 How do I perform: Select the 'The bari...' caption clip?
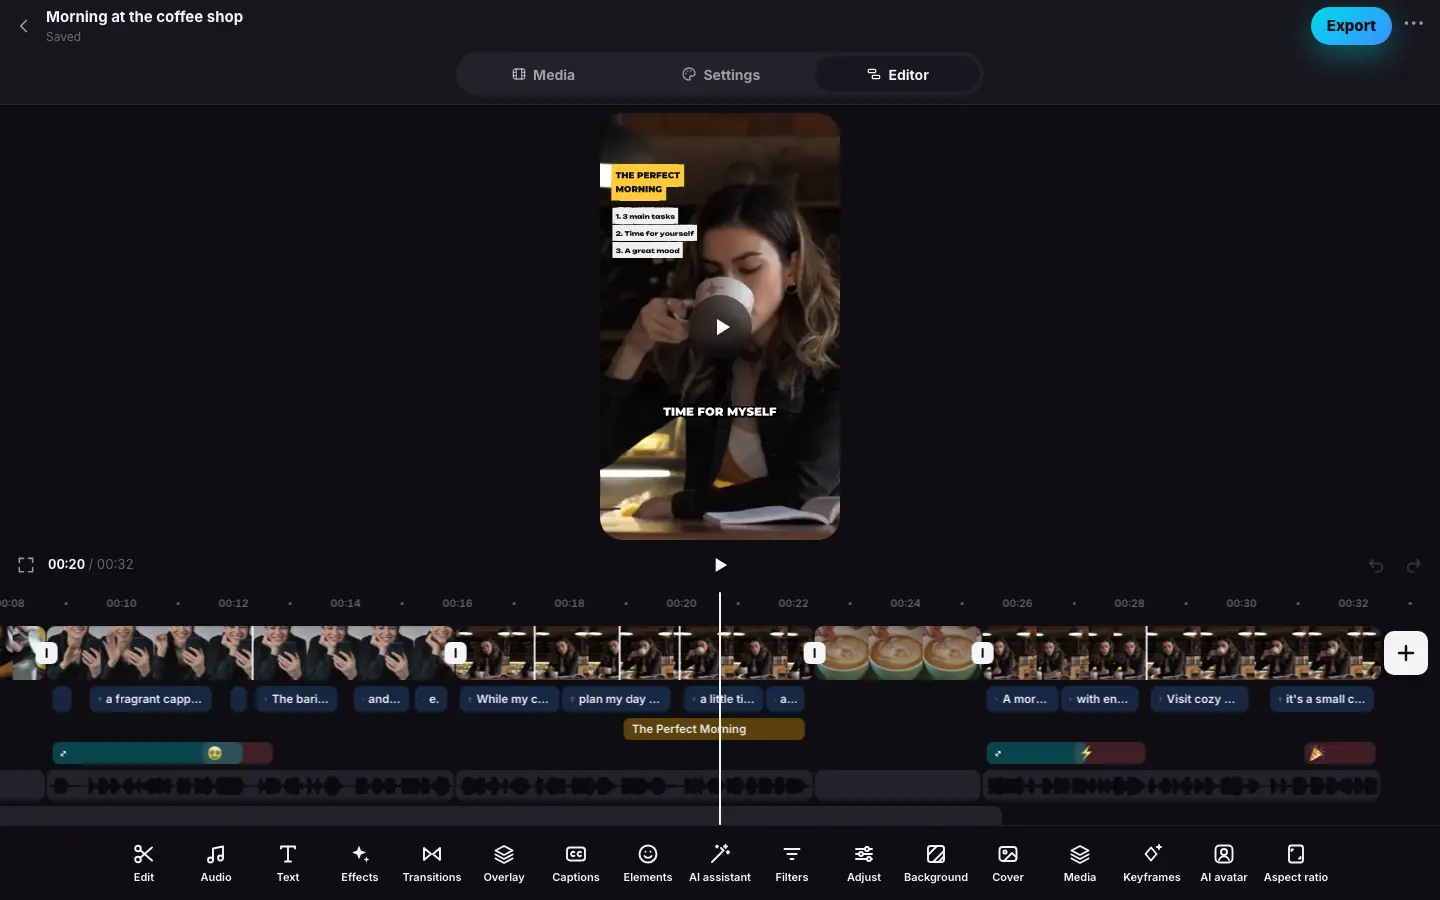coord(297,699)
